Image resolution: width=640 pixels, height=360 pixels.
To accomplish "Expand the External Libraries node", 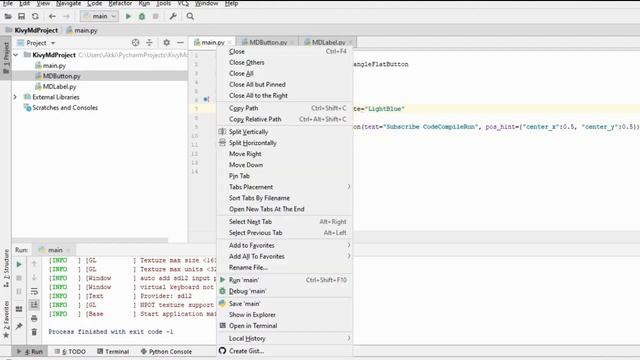I will tap(15, 97).
